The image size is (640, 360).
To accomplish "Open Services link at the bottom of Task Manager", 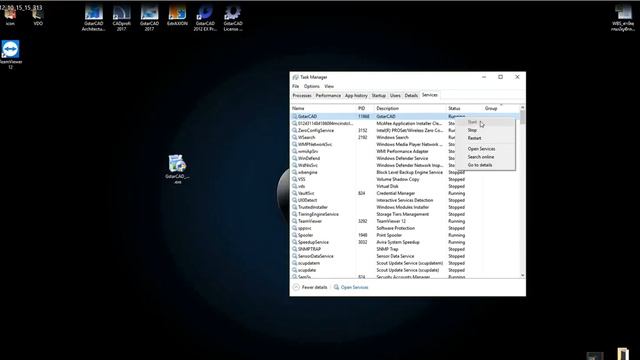I will [351, 287].
